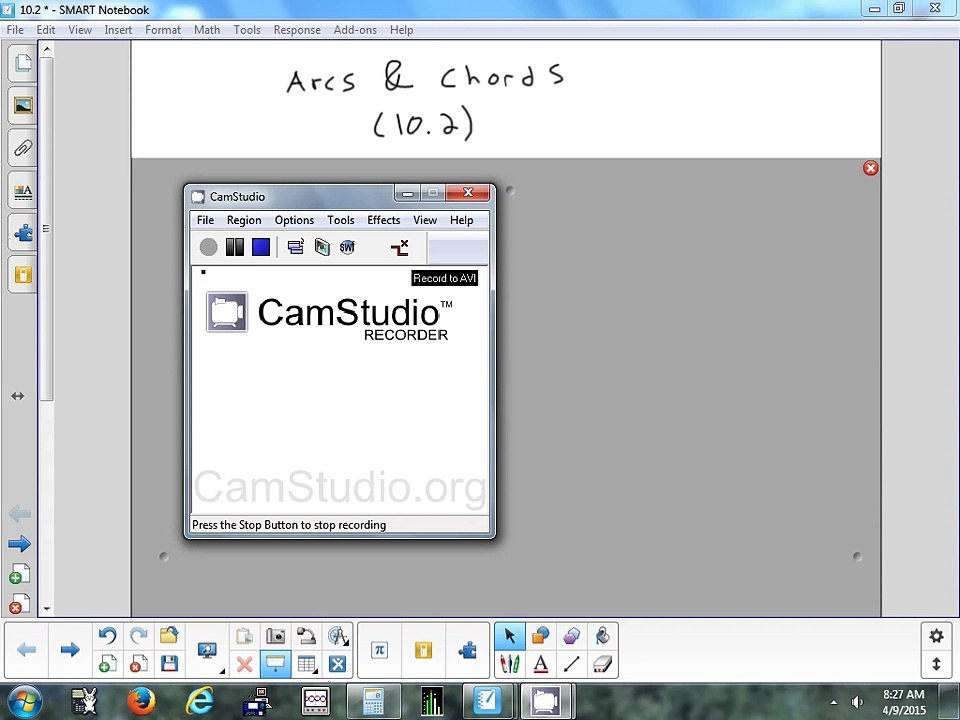Open CamStudio View menu

[425, 220]
